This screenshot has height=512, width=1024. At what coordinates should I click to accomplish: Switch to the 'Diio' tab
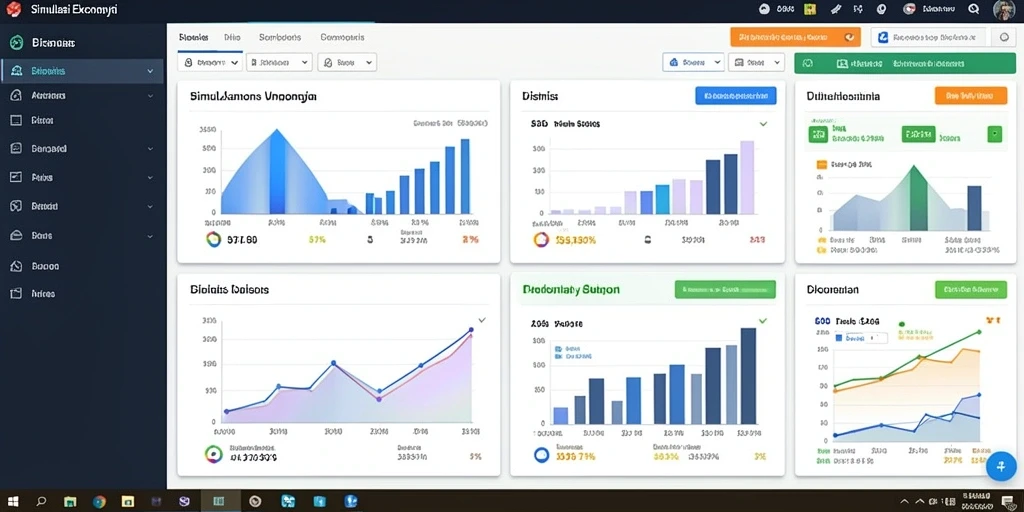pos(232,38)
